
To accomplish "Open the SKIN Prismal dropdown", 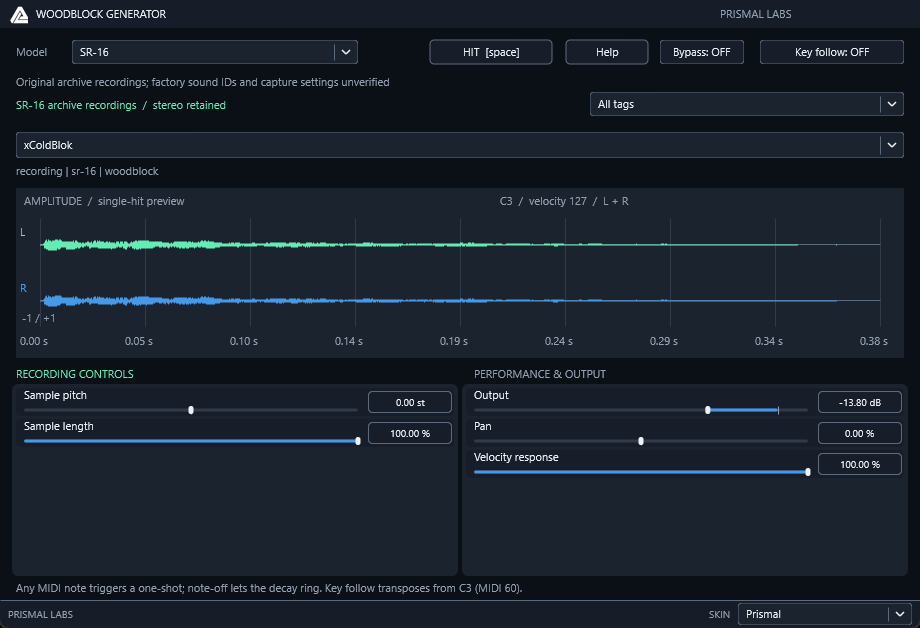I will pos(824,615).
